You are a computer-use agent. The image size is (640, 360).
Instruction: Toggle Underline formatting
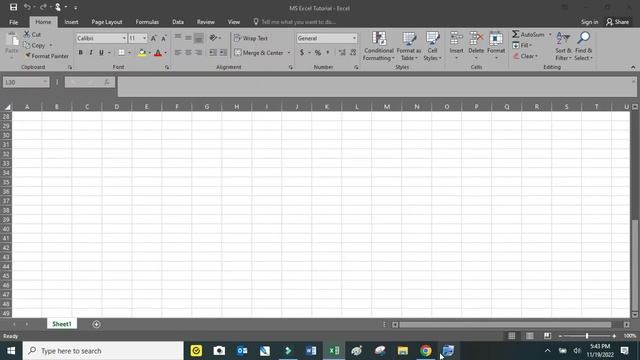[x=101, y=52]
